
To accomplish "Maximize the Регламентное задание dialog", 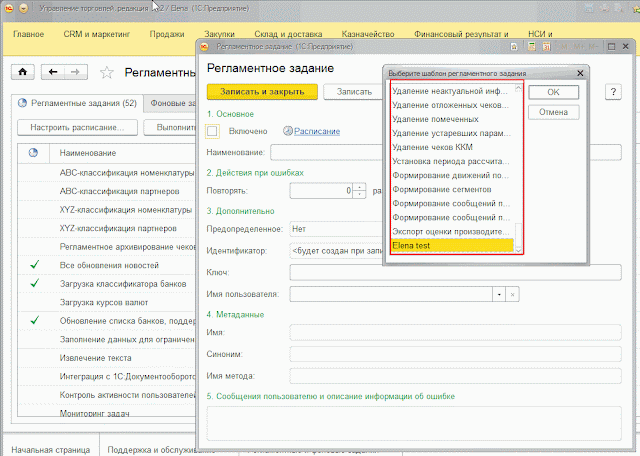I will click(611, 47).
